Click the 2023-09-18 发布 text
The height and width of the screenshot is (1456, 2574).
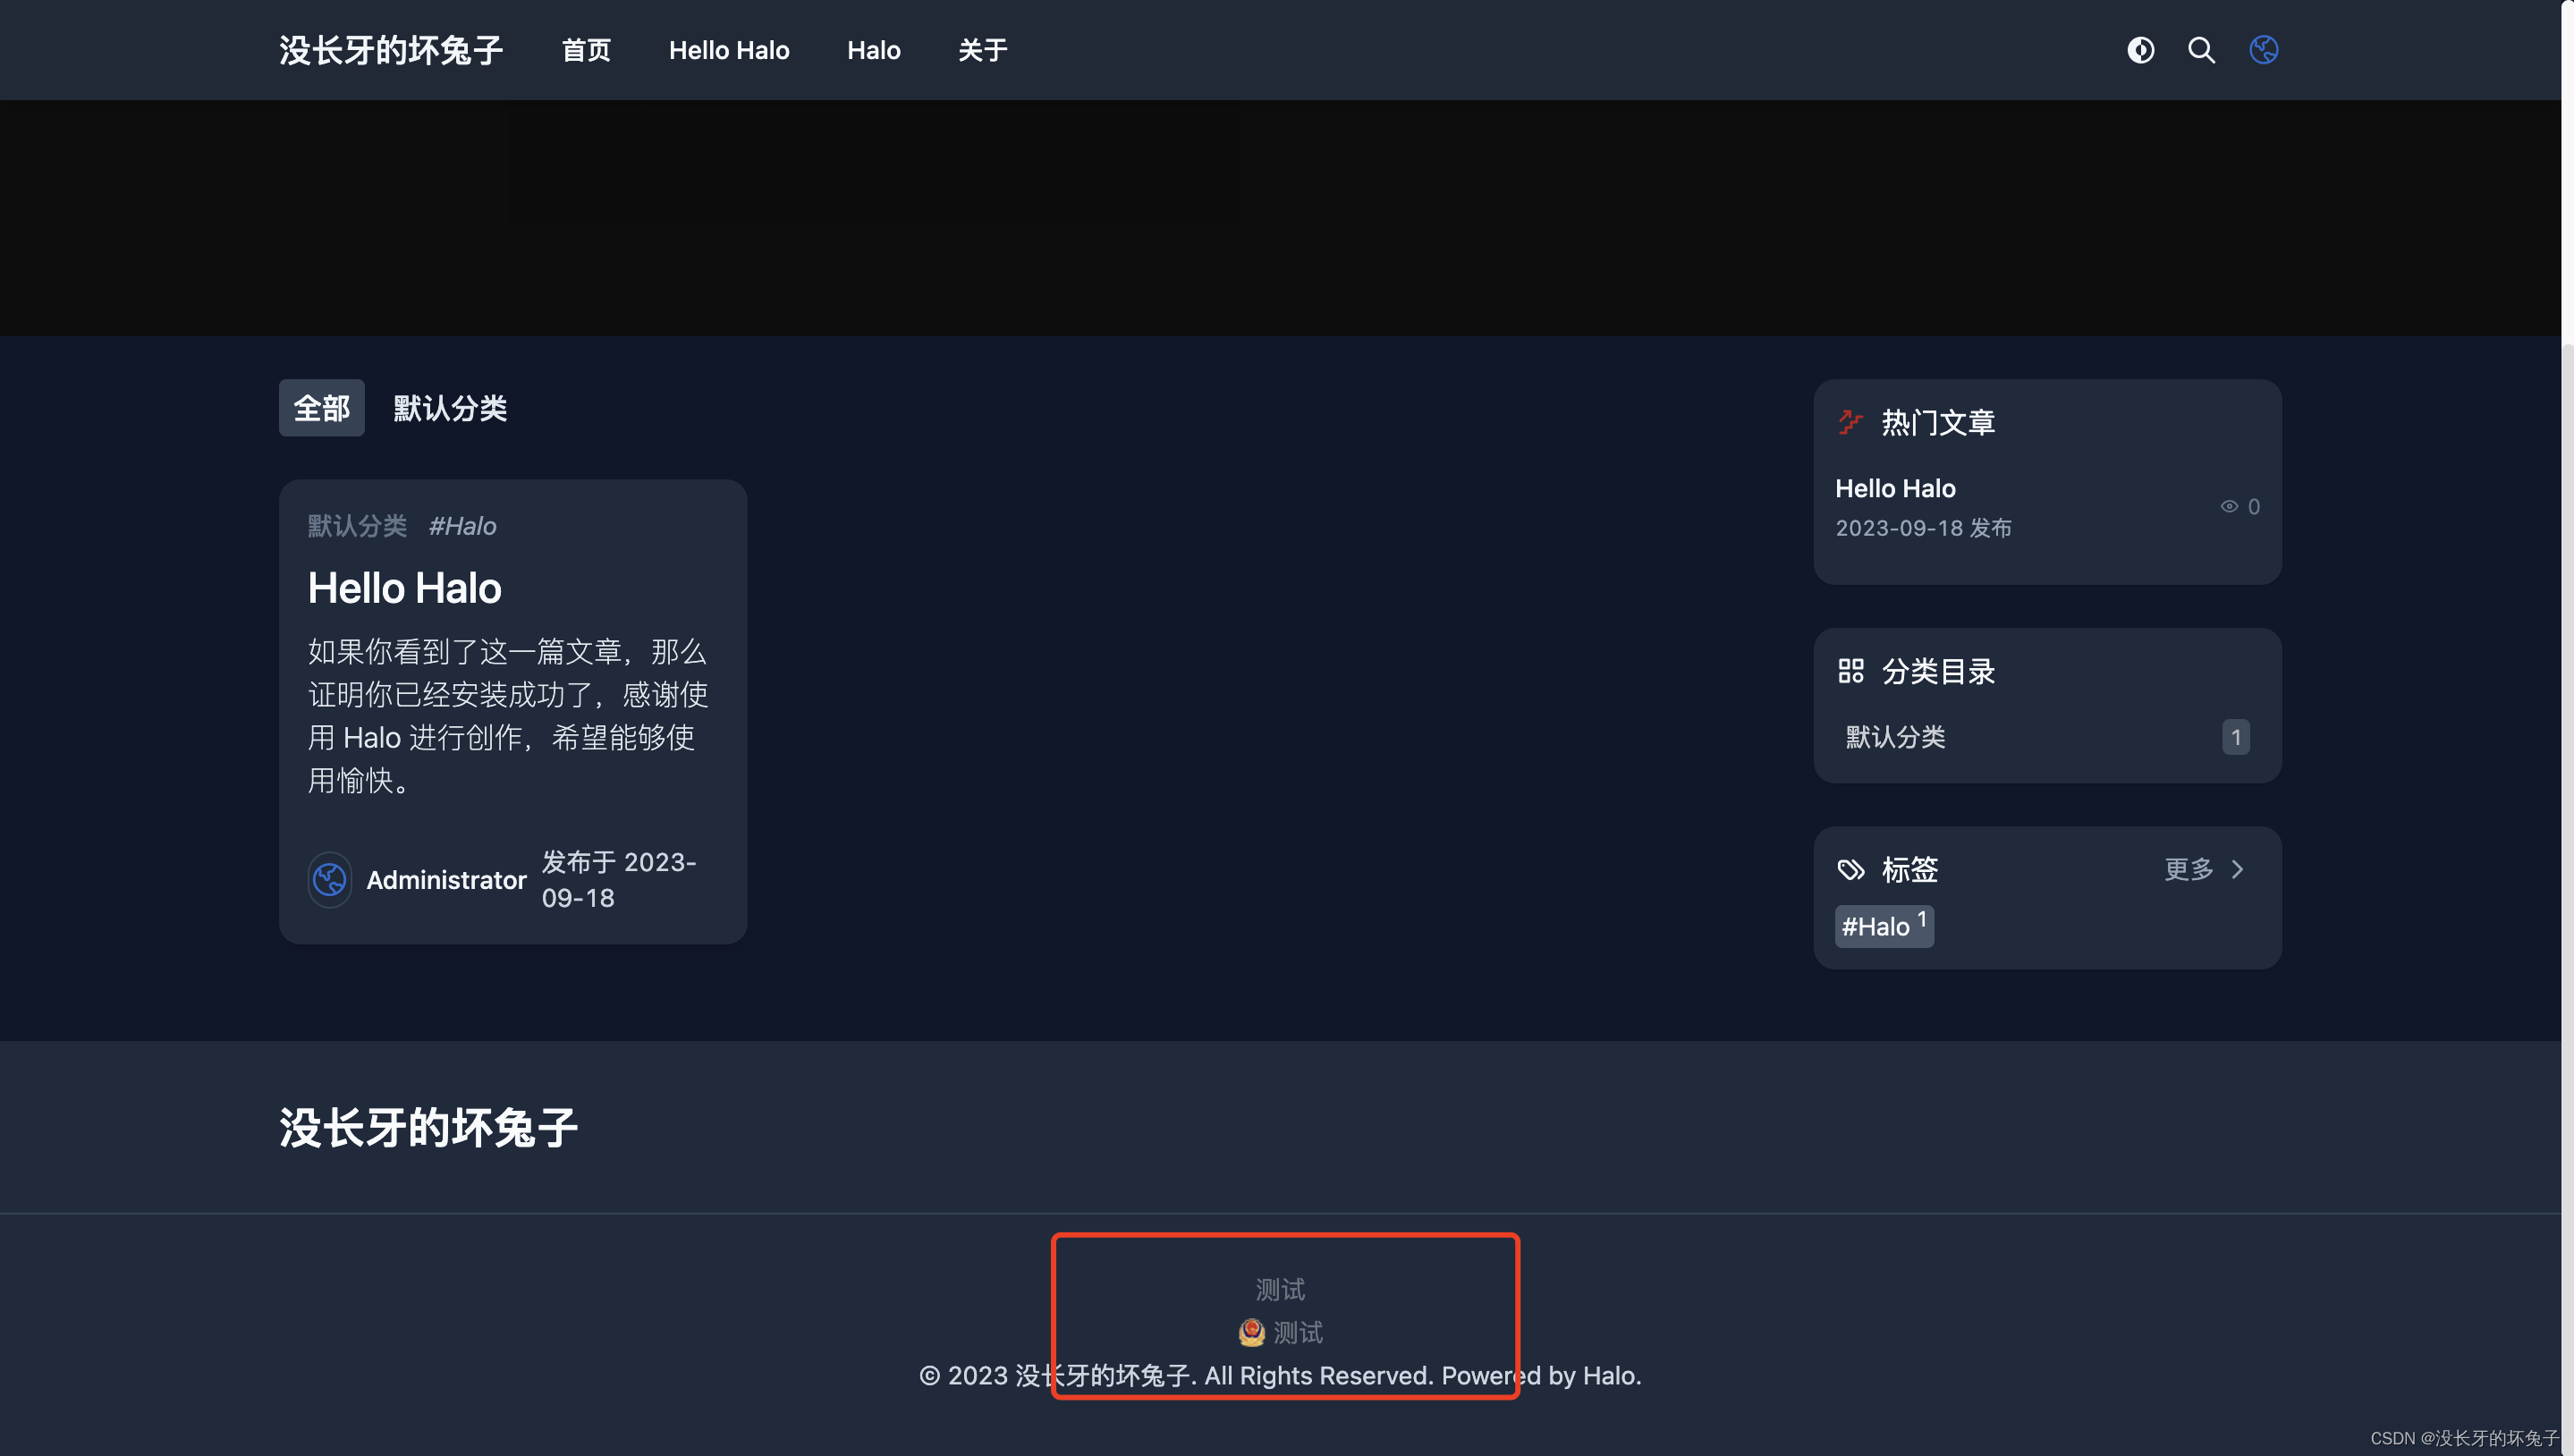[x=1923, y=528]
